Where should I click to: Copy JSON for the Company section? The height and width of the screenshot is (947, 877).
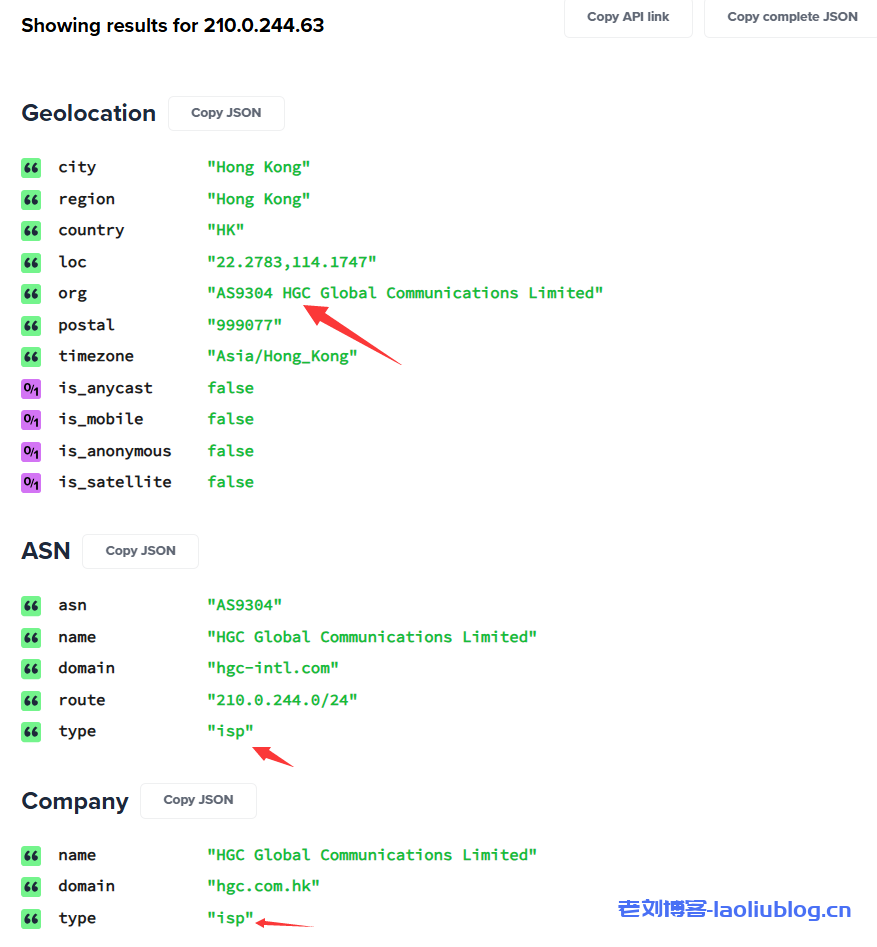click(198, 800)
